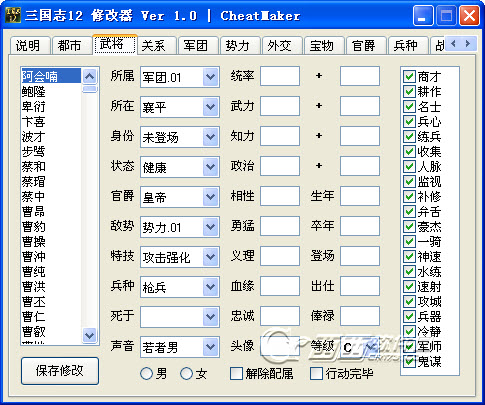The width and height of the screenshot is (485, 405).
Task: Close the CheatMaker window
Action: (x=469, y=16)
